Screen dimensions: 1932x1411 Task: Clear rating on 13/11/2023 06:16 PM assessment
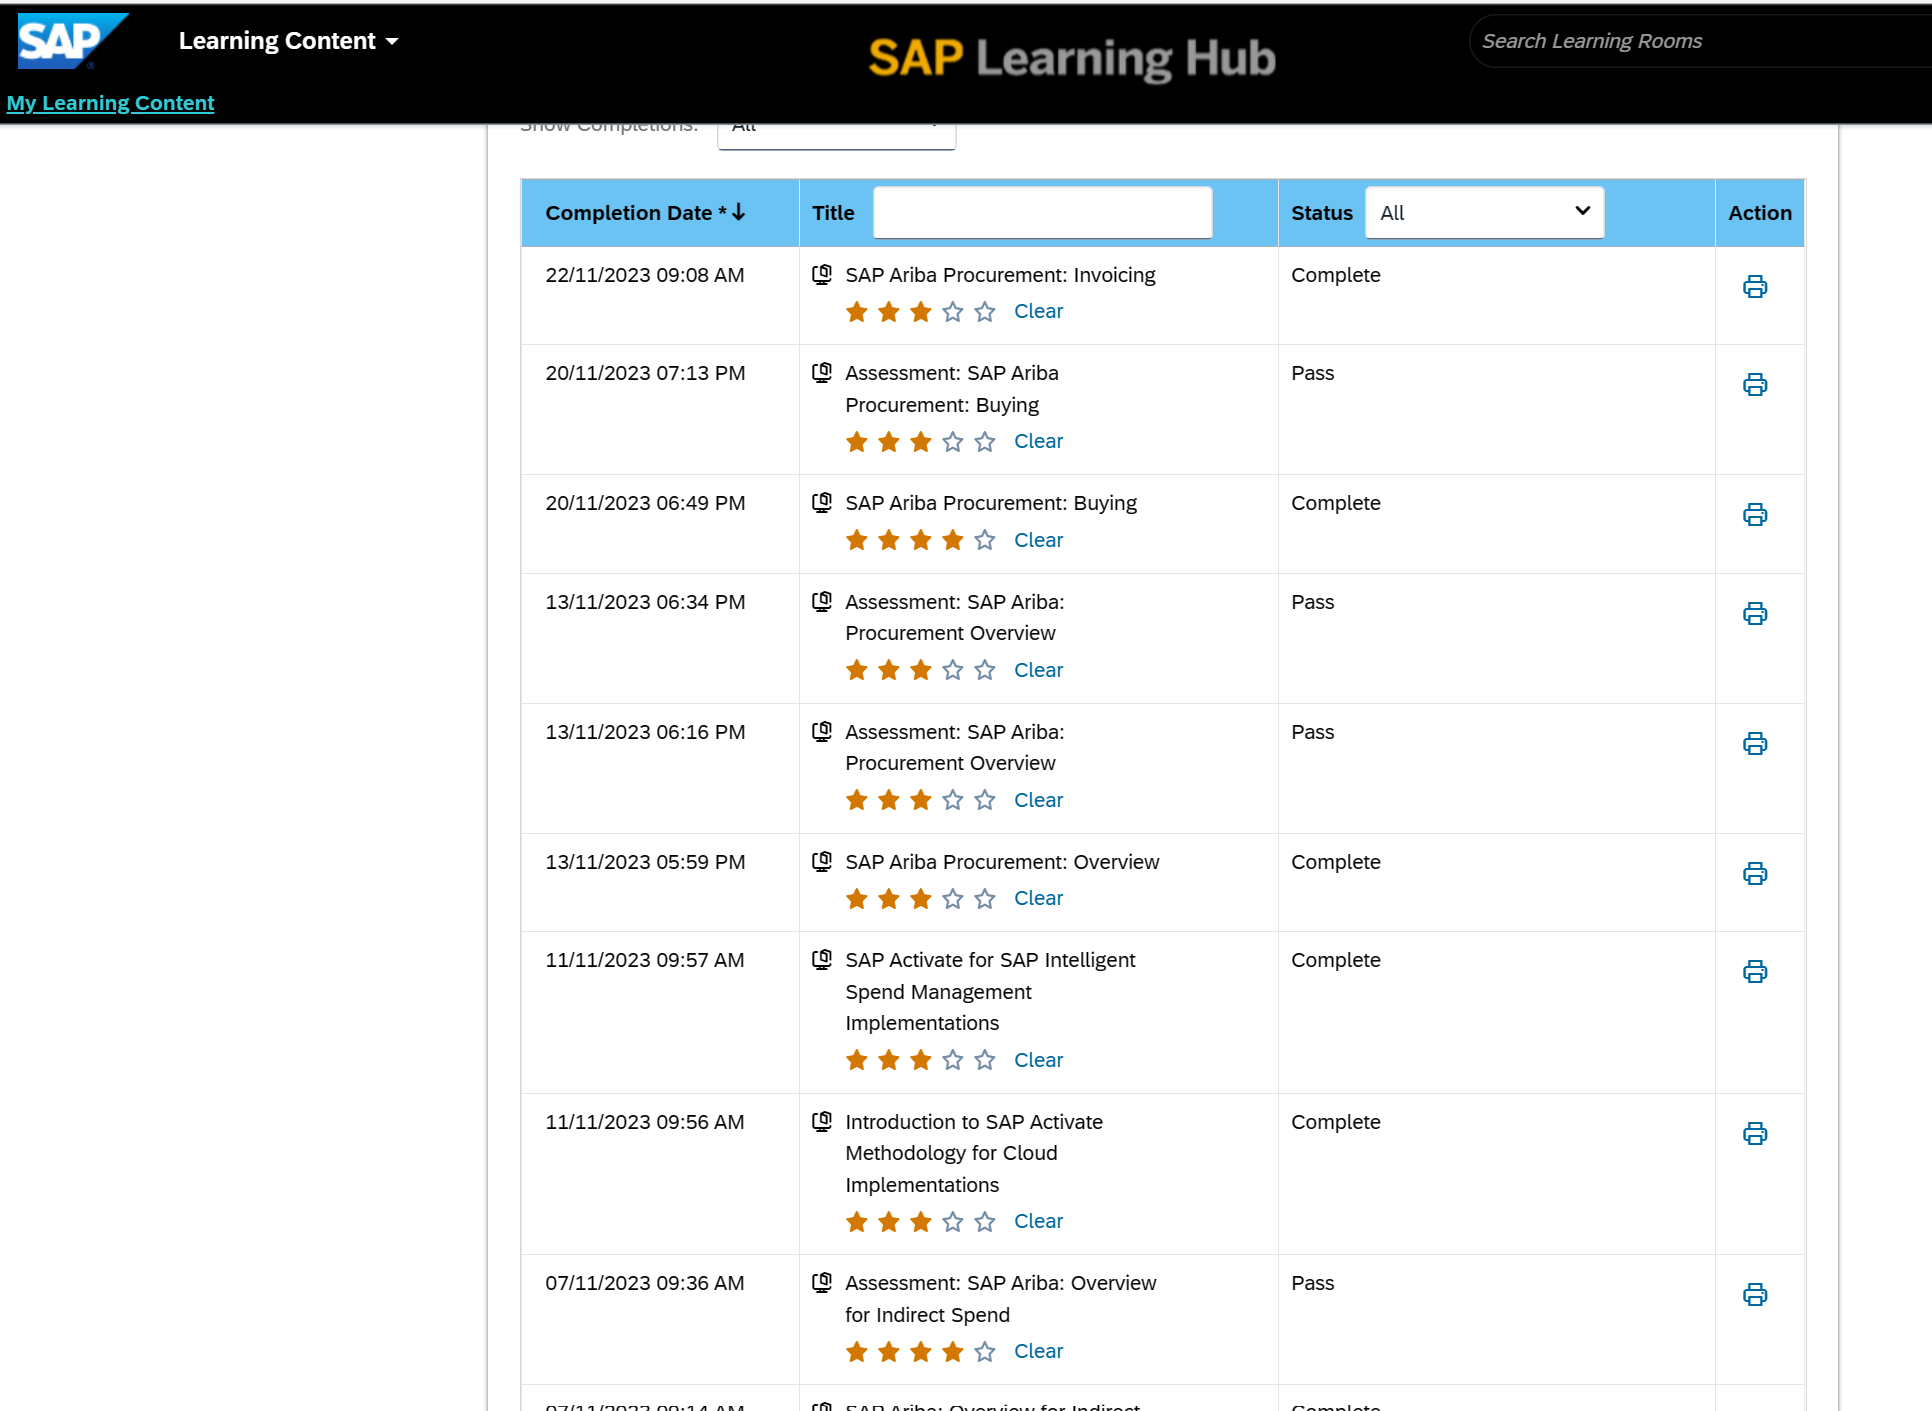pos(1038,800)
